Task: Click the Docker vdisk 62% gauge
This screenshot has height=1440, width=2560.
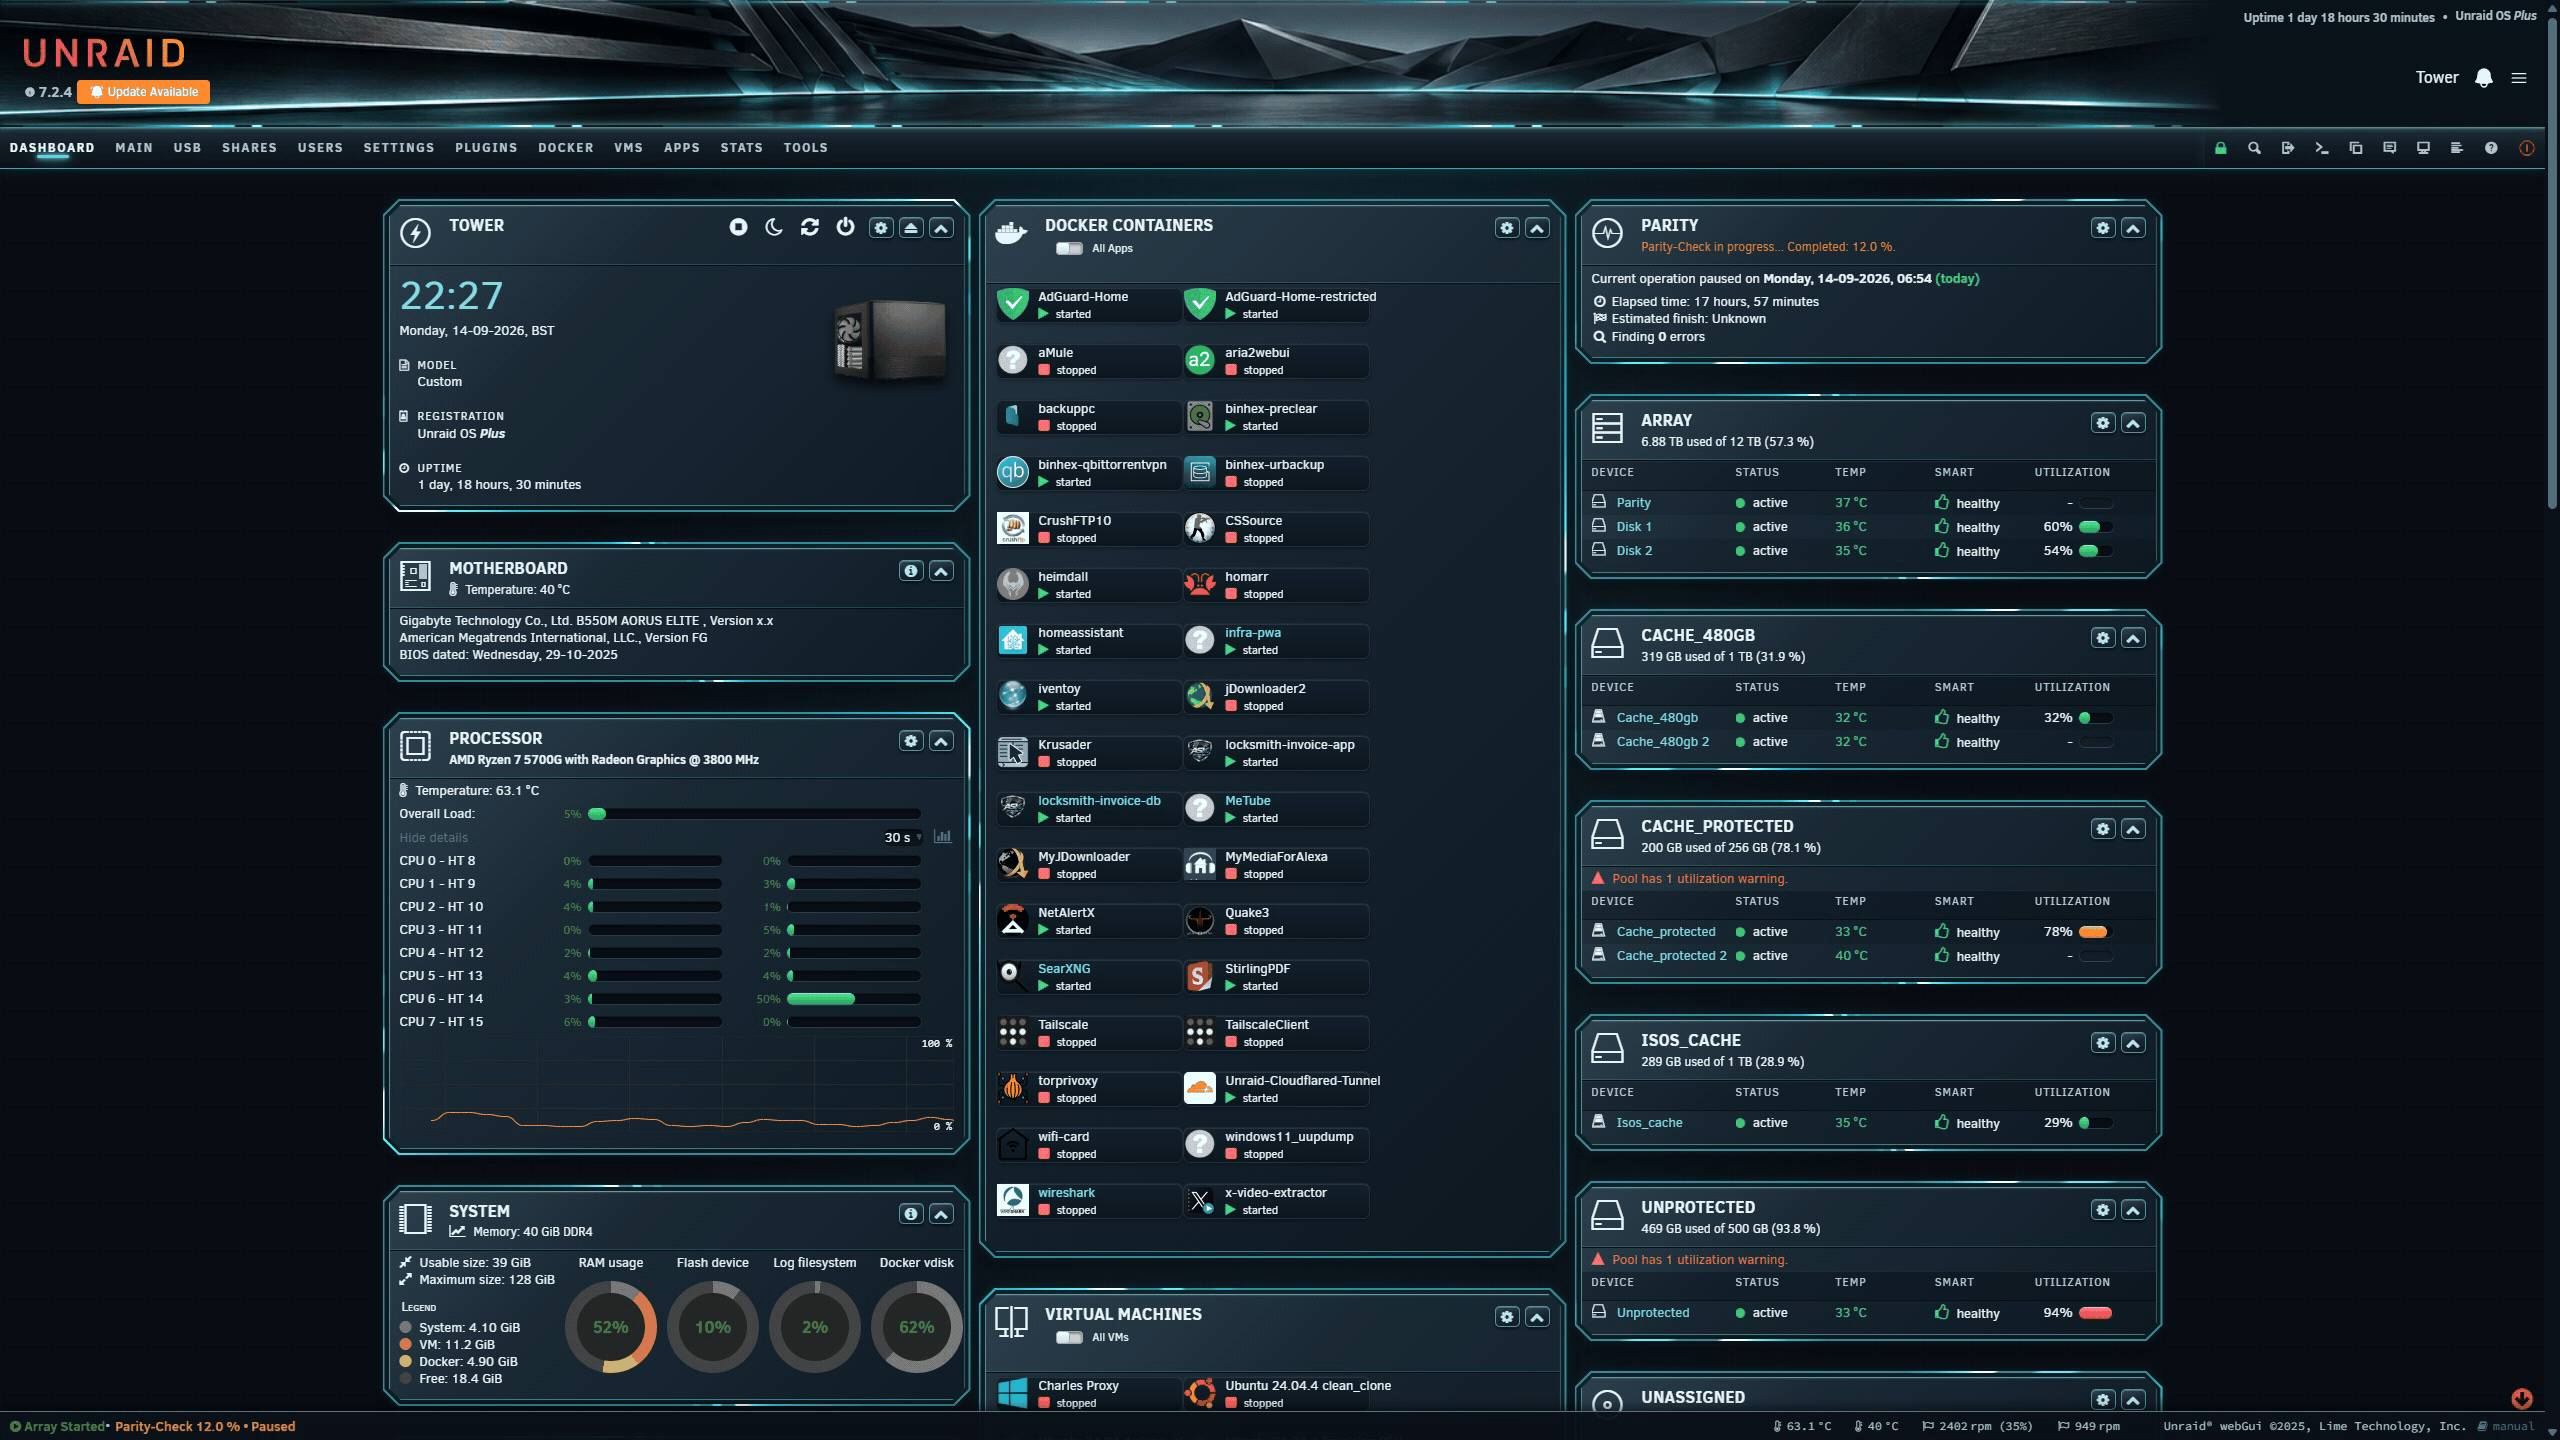Action: tap(917, 1327)
